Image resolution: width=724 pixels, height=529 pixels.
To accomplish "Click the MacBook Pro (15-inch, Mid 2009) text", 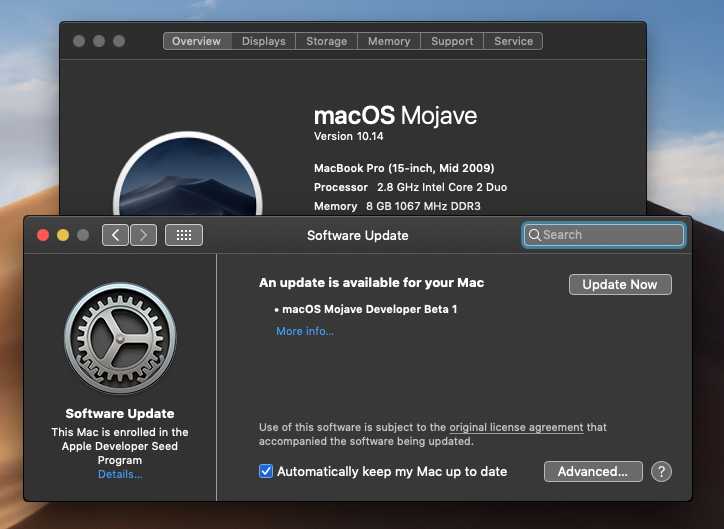I will click(x=404, y=168).
